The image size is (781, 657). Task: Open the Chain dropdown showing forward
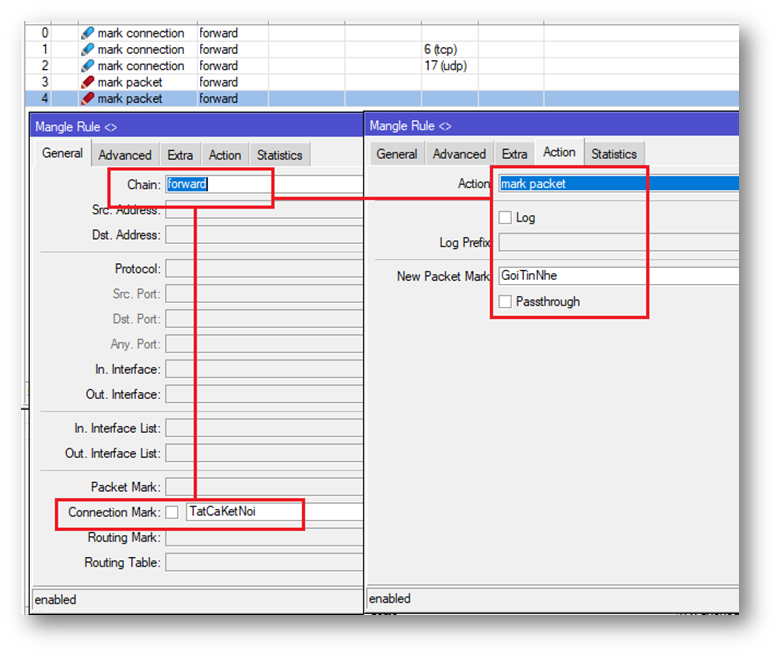pyautogui.click(x=264, y=184)
